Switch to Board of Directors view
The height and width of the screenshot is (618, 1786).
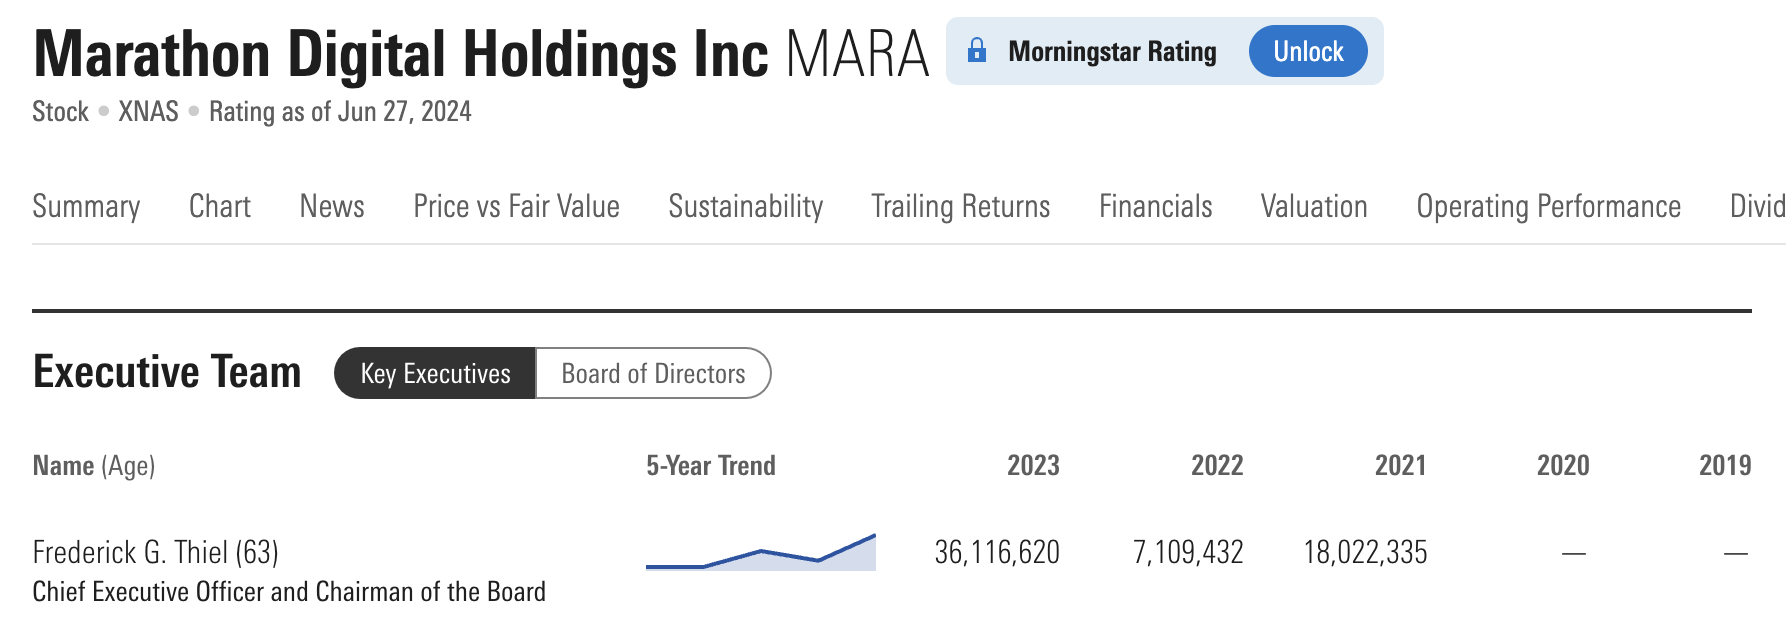[653, 374]
